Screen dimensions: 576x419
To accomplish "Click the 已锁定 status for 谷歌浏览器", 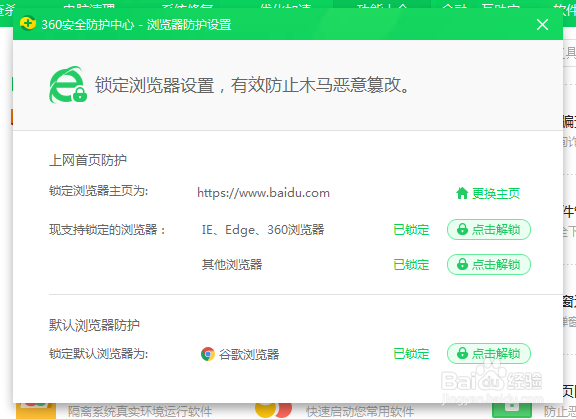I will coord(411,354).
